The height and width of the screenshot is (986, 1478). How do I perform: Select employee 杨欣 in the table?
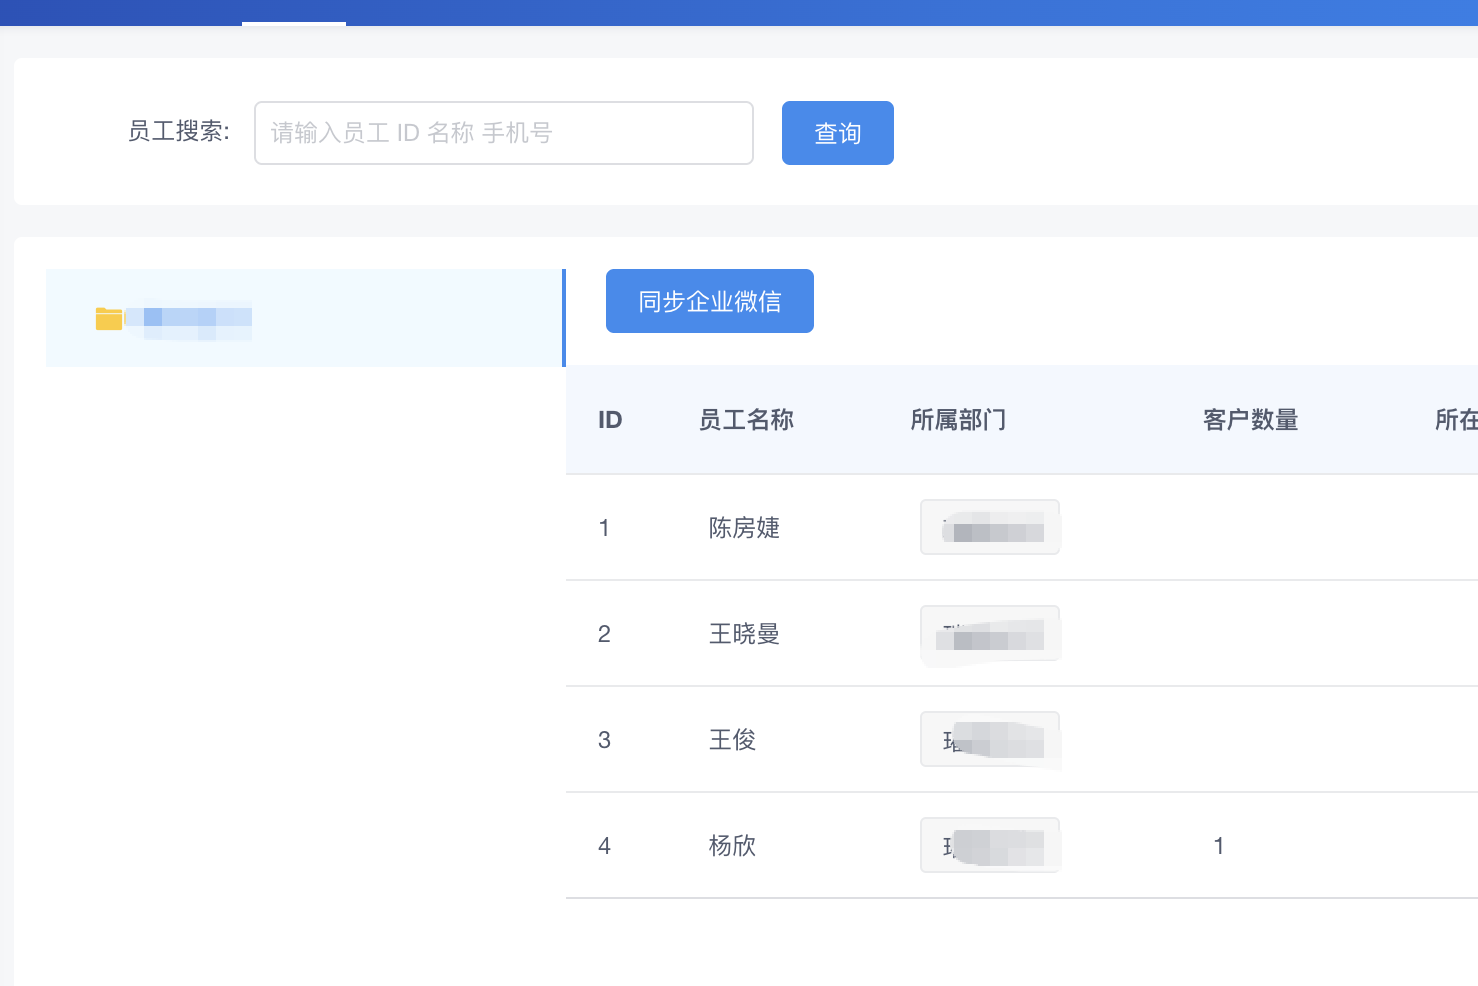pos(732,846)
